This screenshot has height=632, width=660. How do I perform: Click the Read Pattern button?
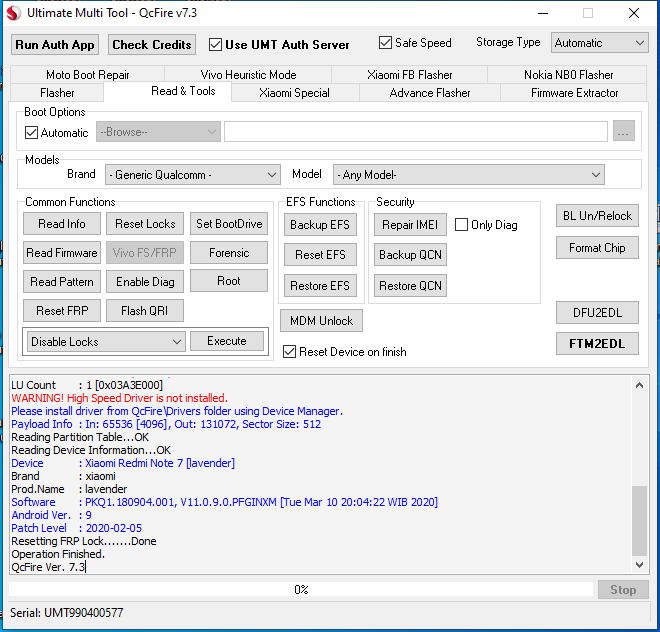coord(62,282)
